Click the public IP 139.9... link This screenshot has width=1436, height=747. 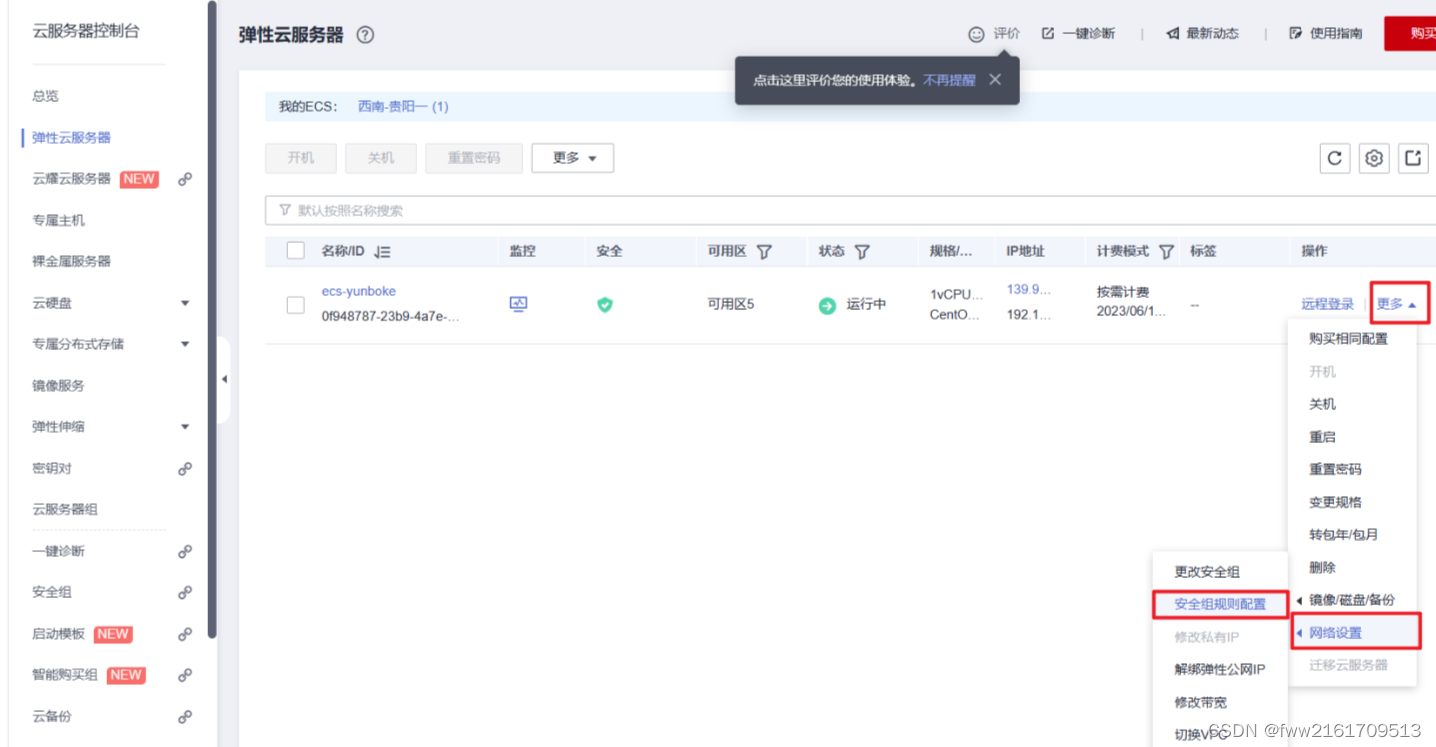[1029, 289]
